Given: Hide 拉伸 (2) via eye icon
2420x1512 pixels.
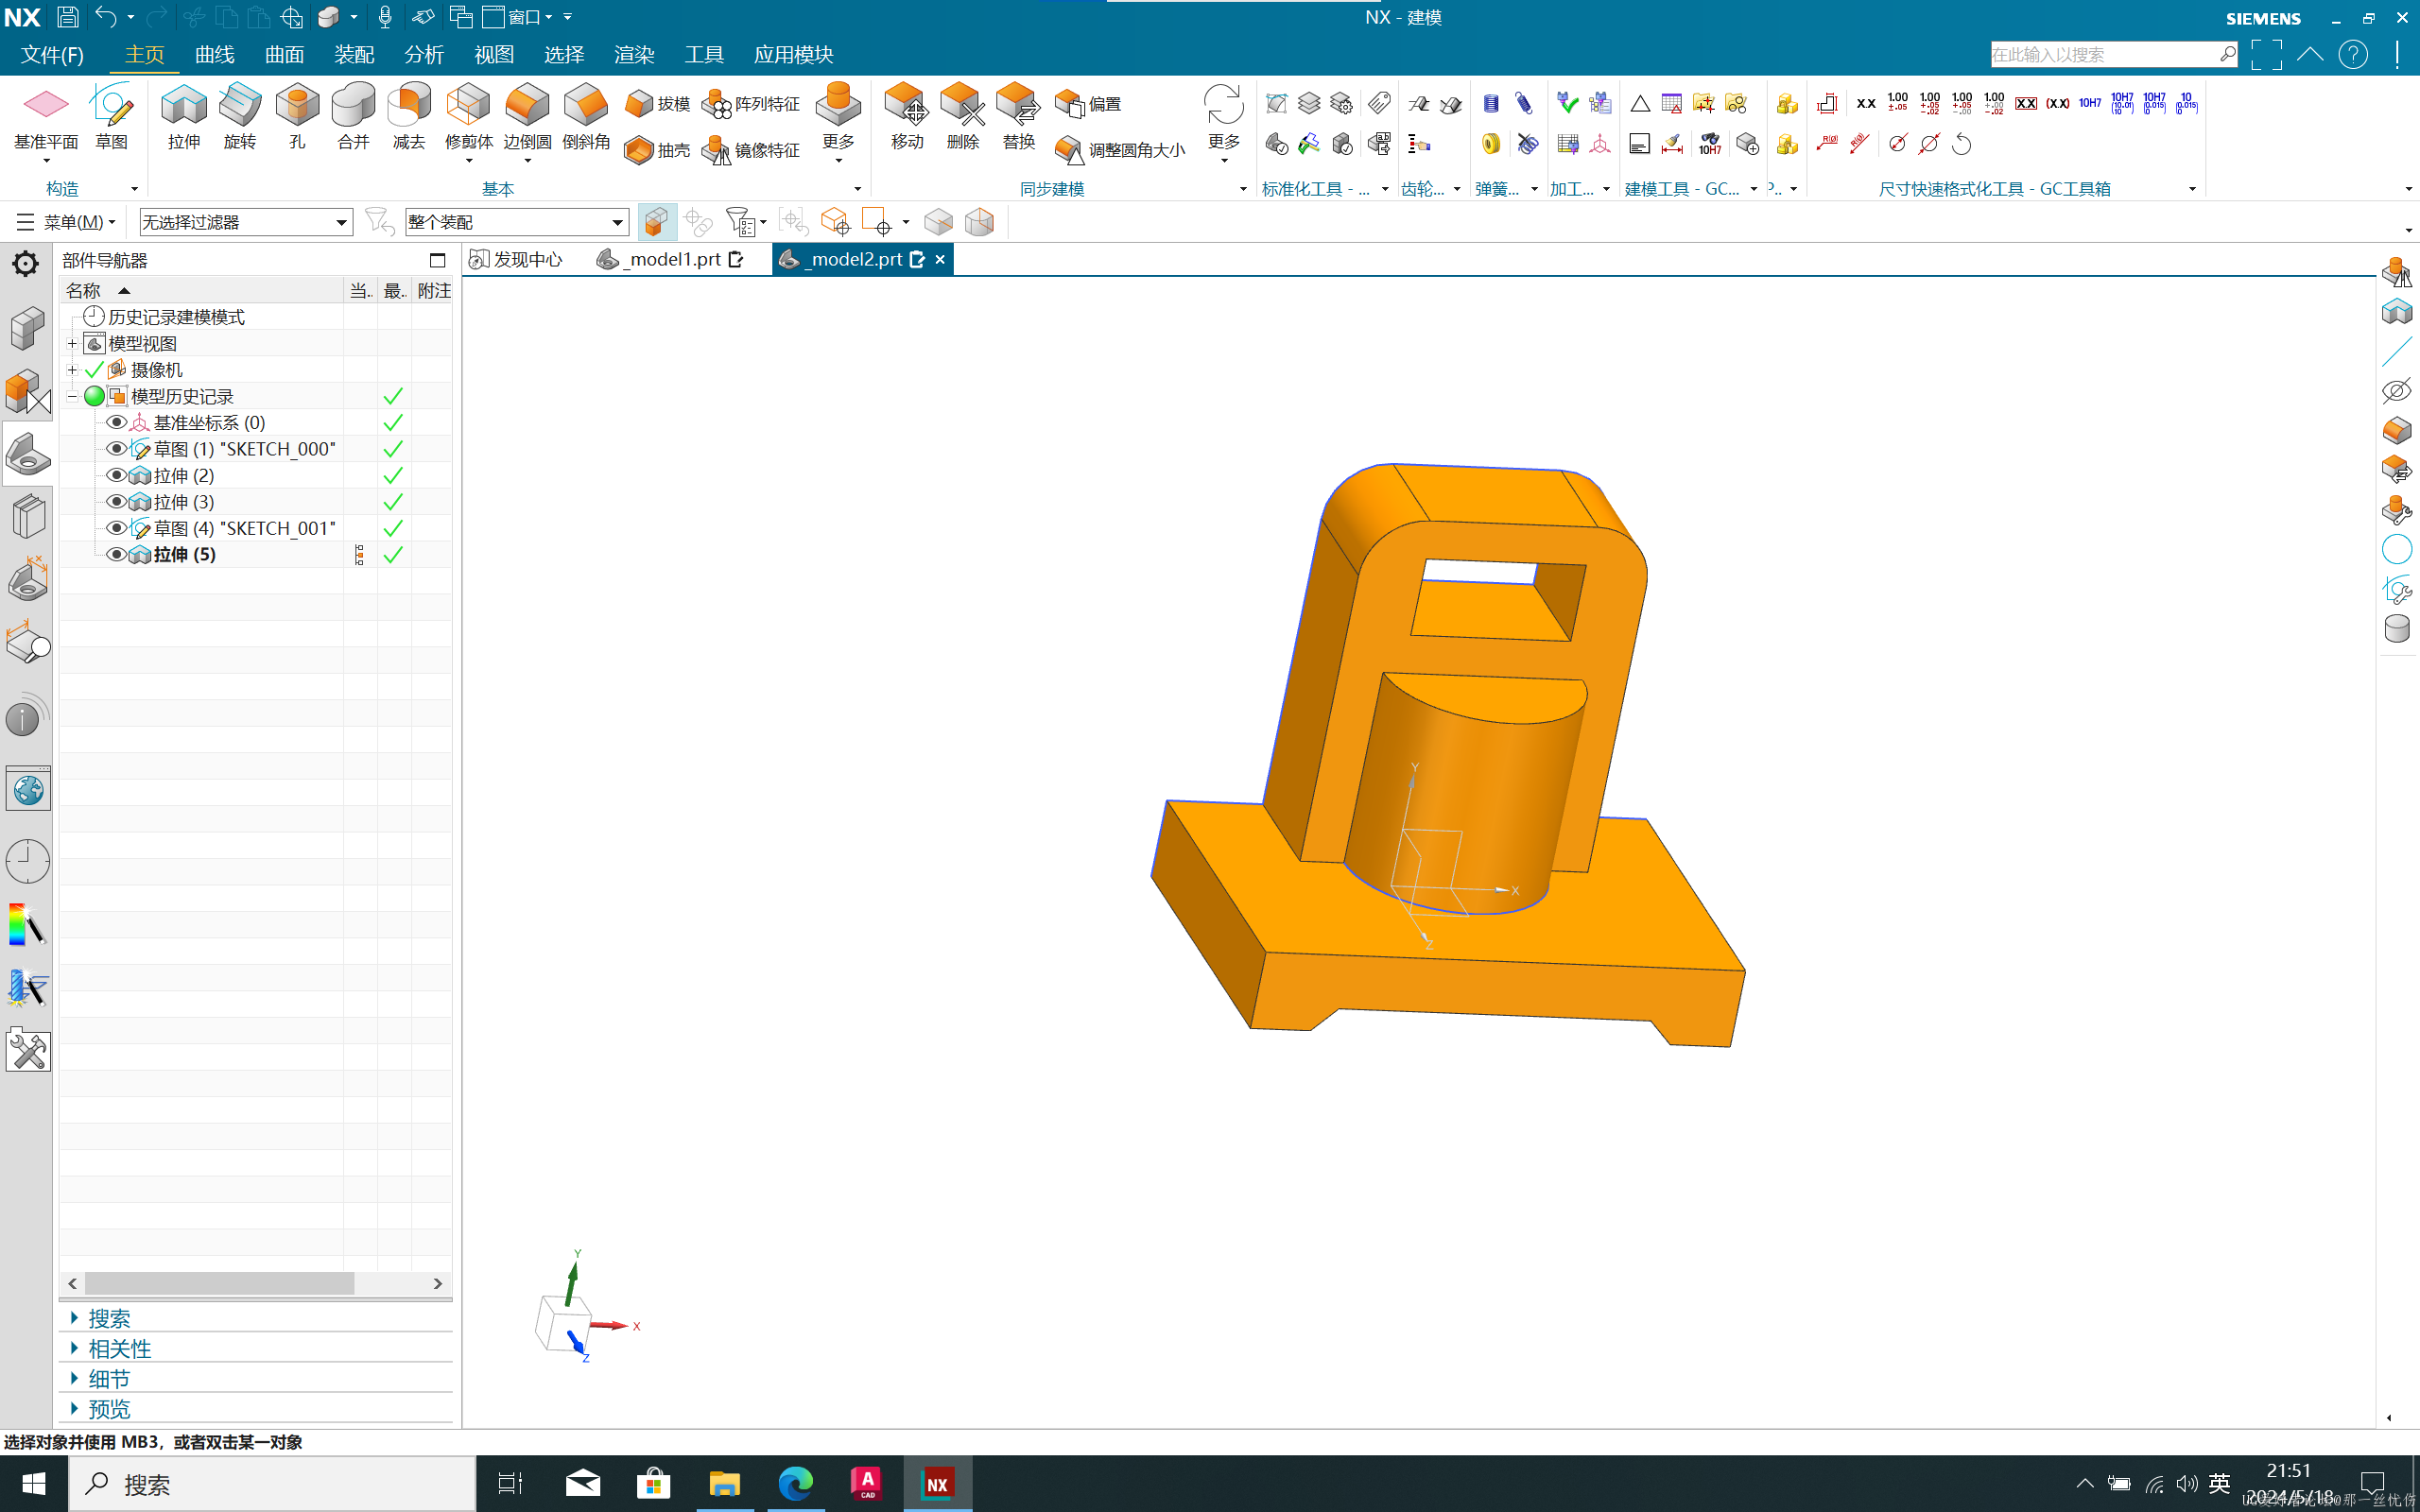Looking at the screenshot, I should click(x=116, y=475).
